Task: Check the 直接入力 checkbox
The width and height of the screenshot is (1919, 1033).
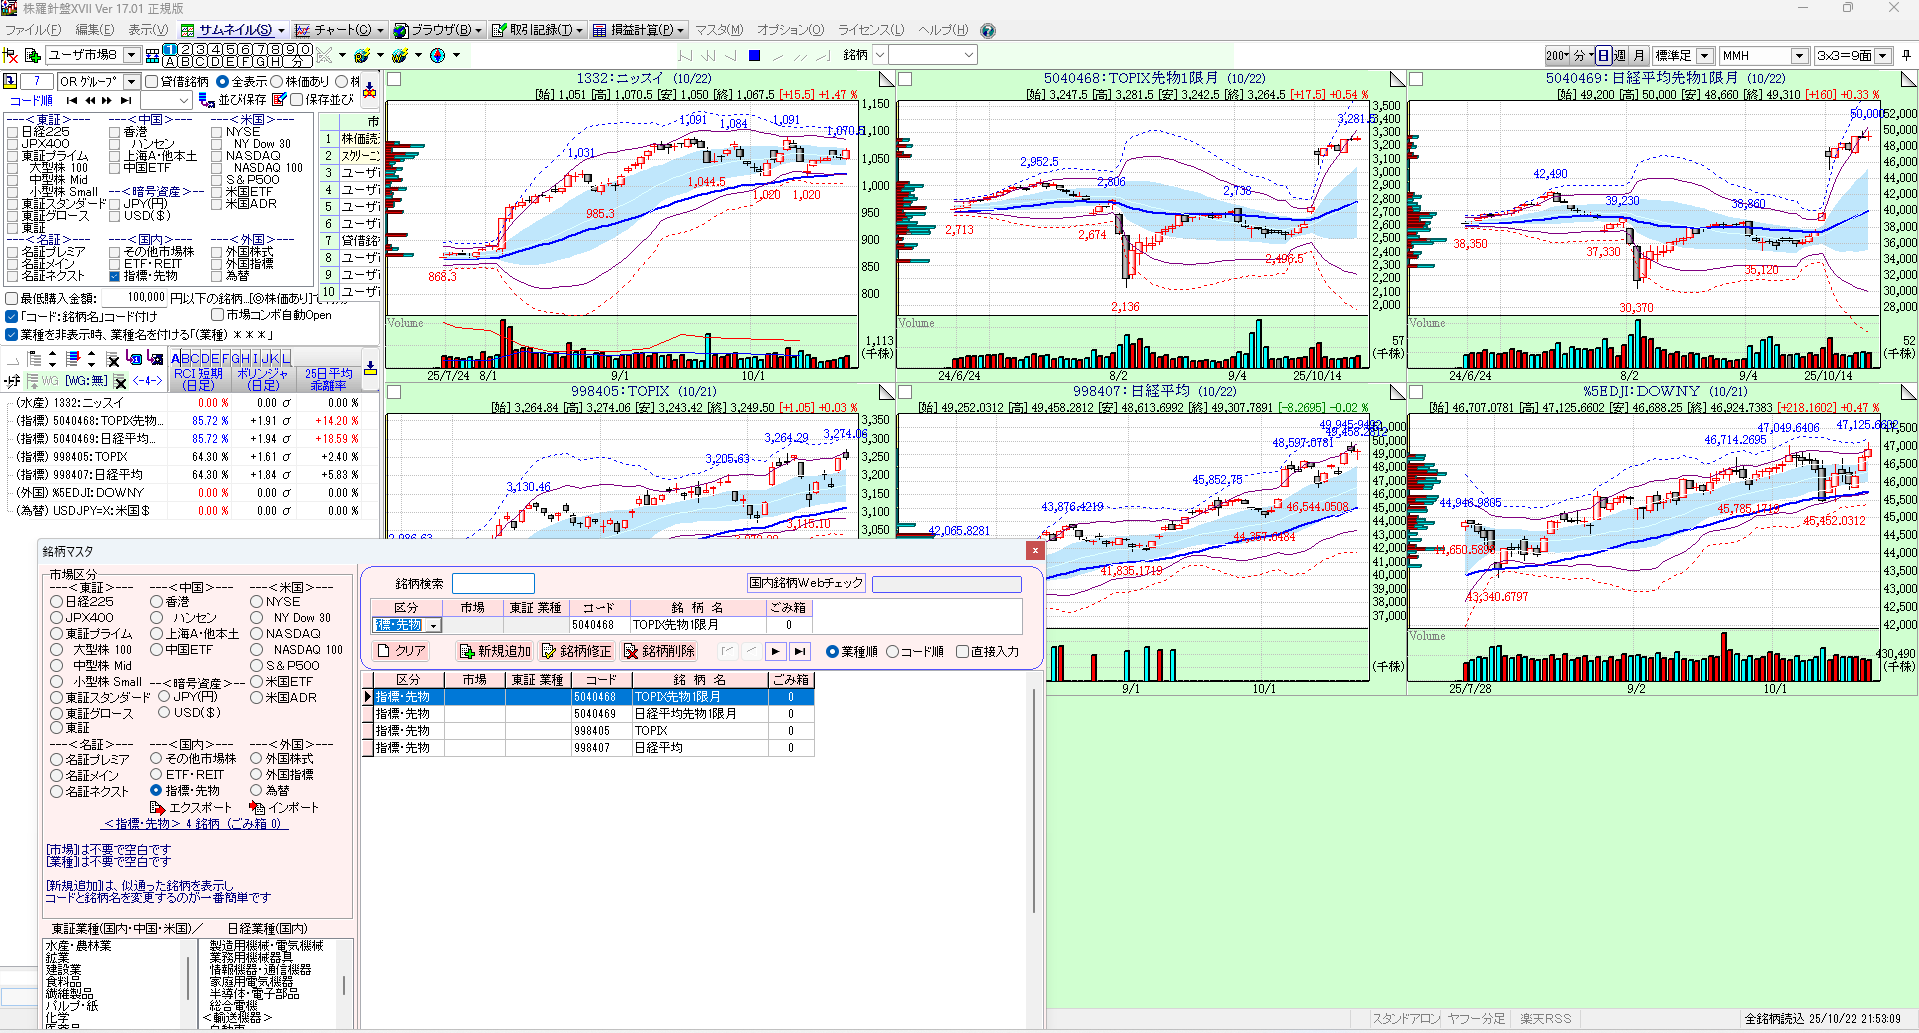Action: tap(962, 651)
